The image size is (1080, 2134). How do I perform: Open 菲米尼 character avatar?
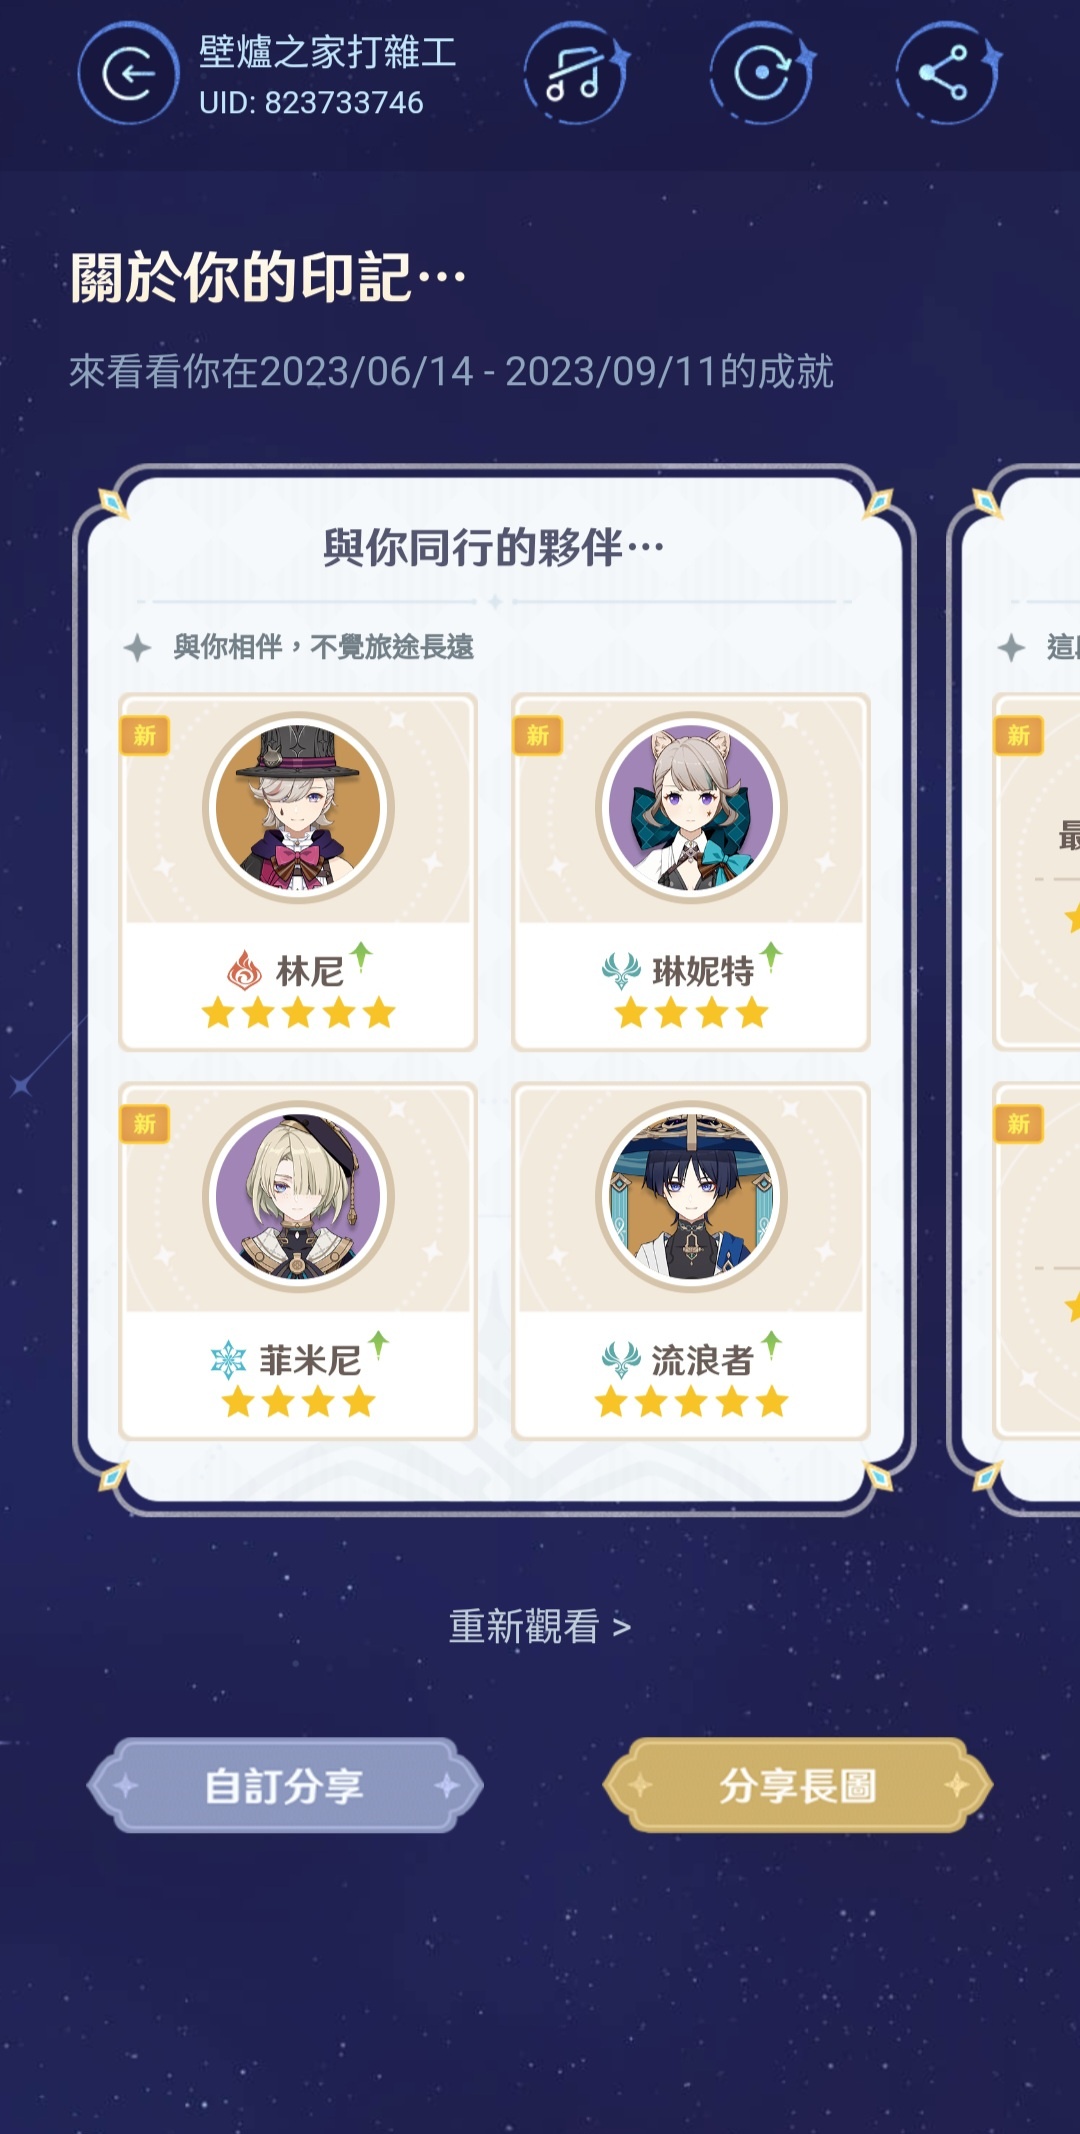[298, 1196]
